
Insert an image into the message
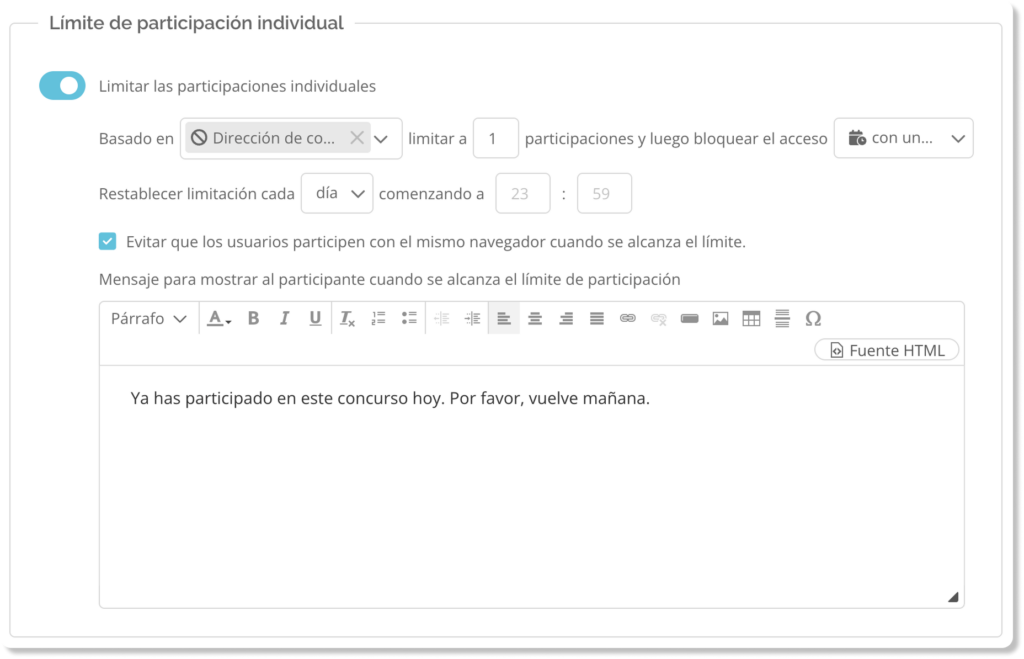click(x=720, y=318)
